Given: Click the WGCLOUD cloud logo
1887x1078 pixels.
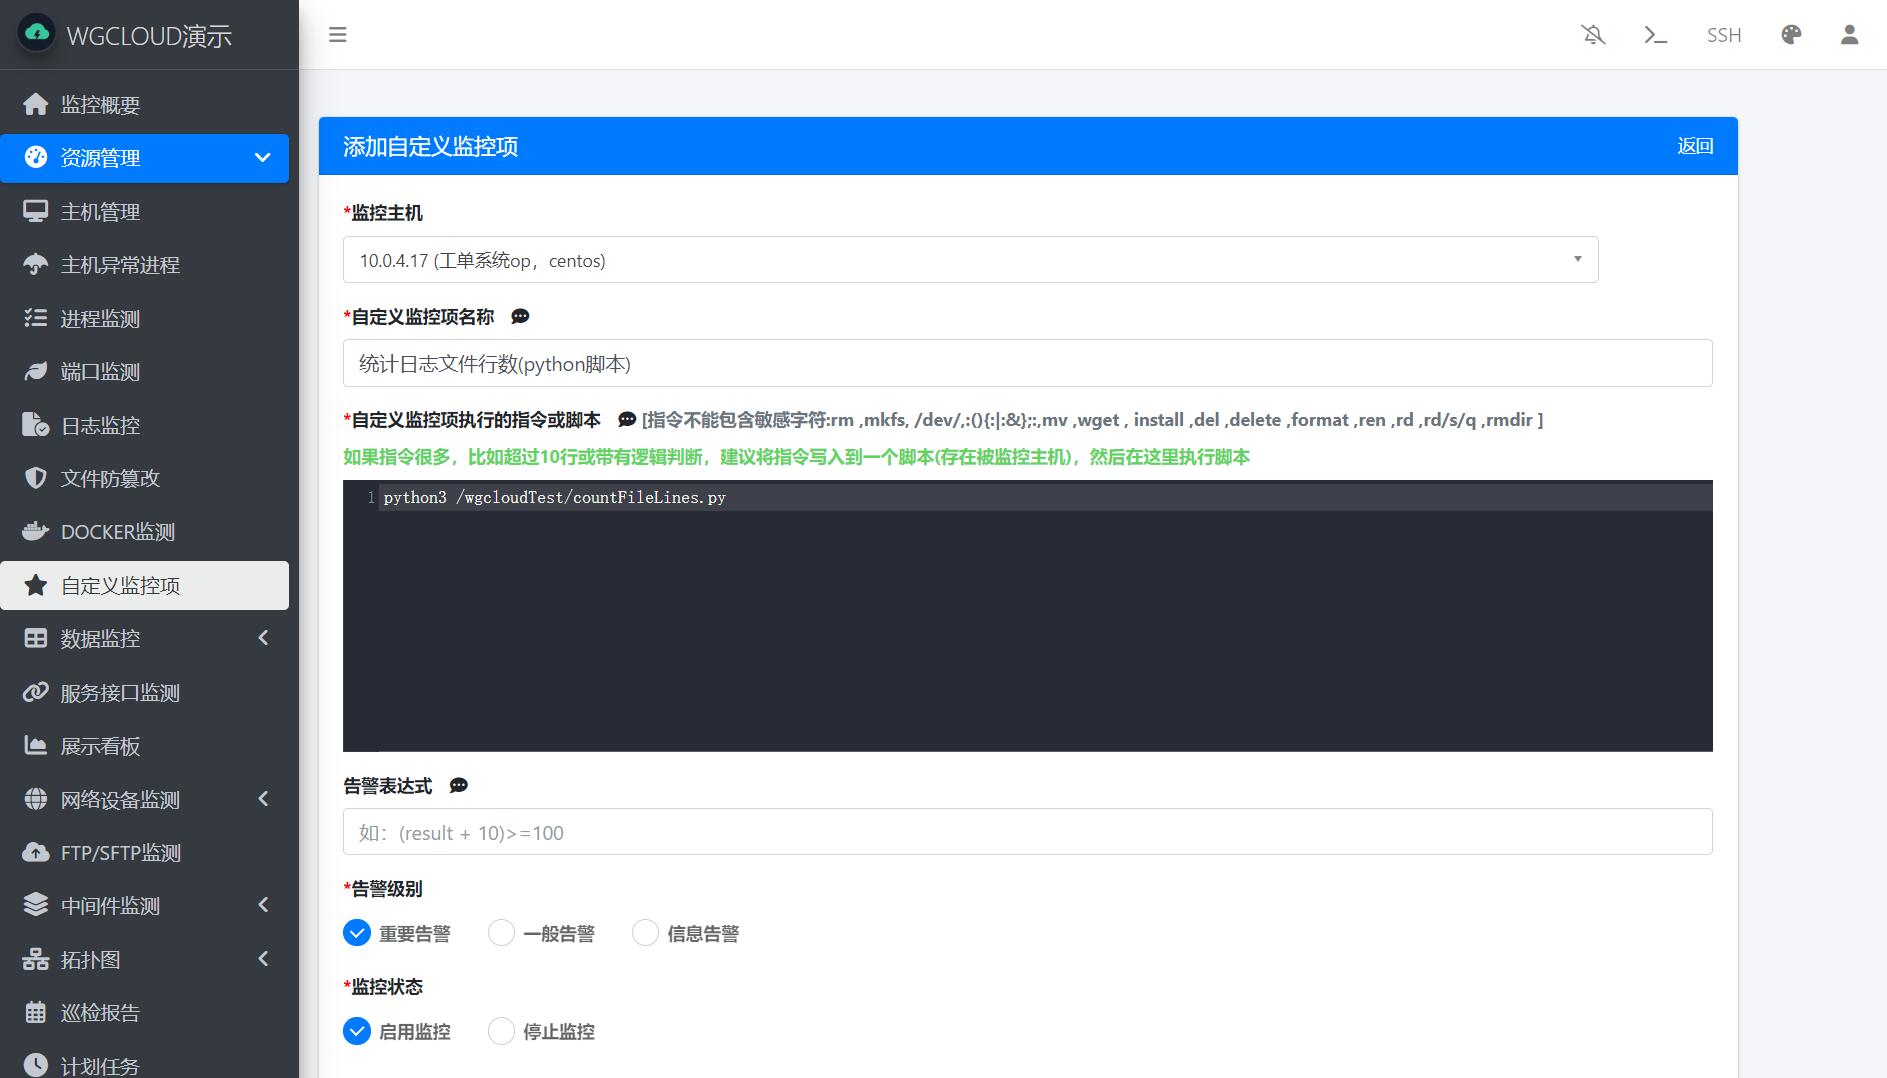Looking at the screenshot, I should (37, 34).
